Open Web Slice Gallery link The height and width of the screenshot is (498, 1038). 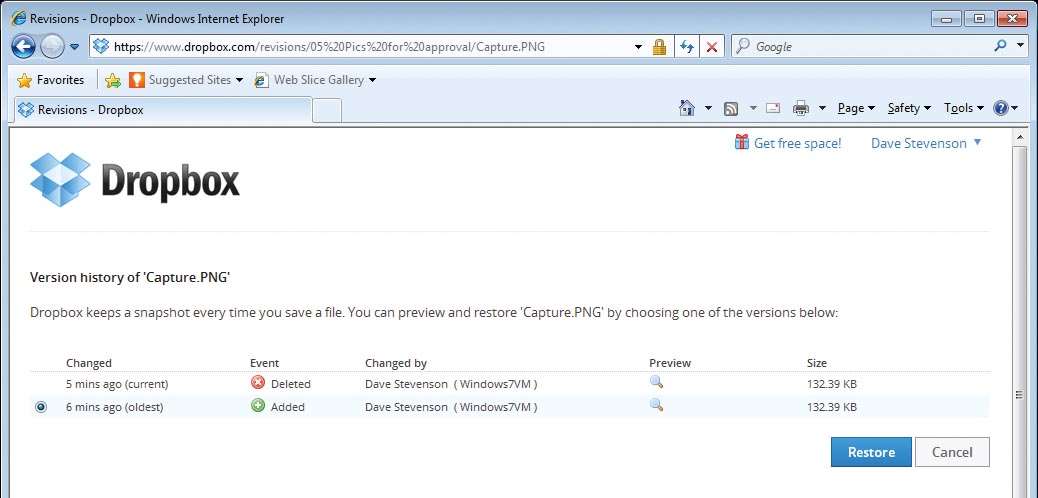[315, 80]
